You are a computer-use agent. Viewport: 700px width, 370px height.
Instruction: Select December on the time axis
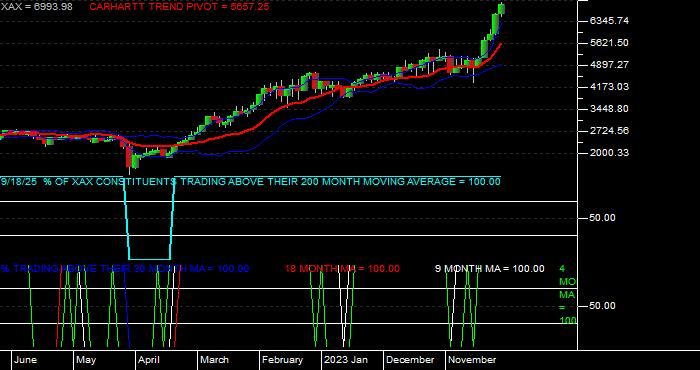point(410,360)
